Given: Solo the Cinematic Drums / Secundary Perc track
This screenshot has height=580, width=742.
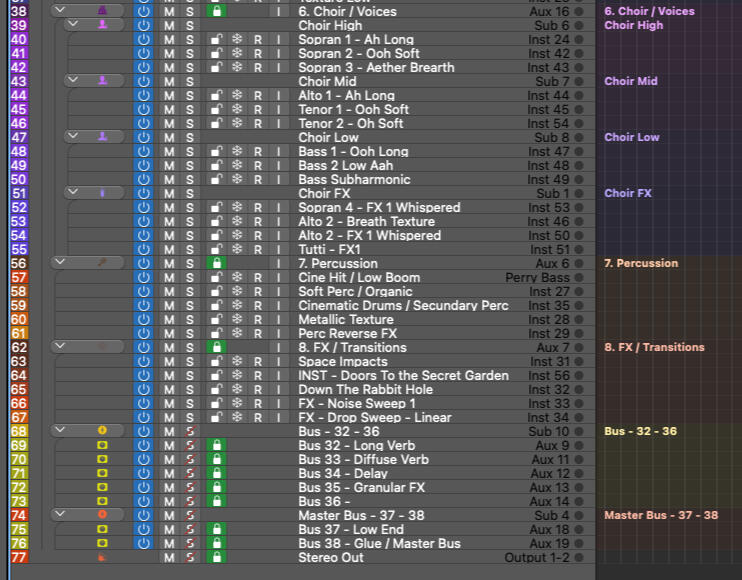Looking at the screenshot, I should tap(190, 306).
